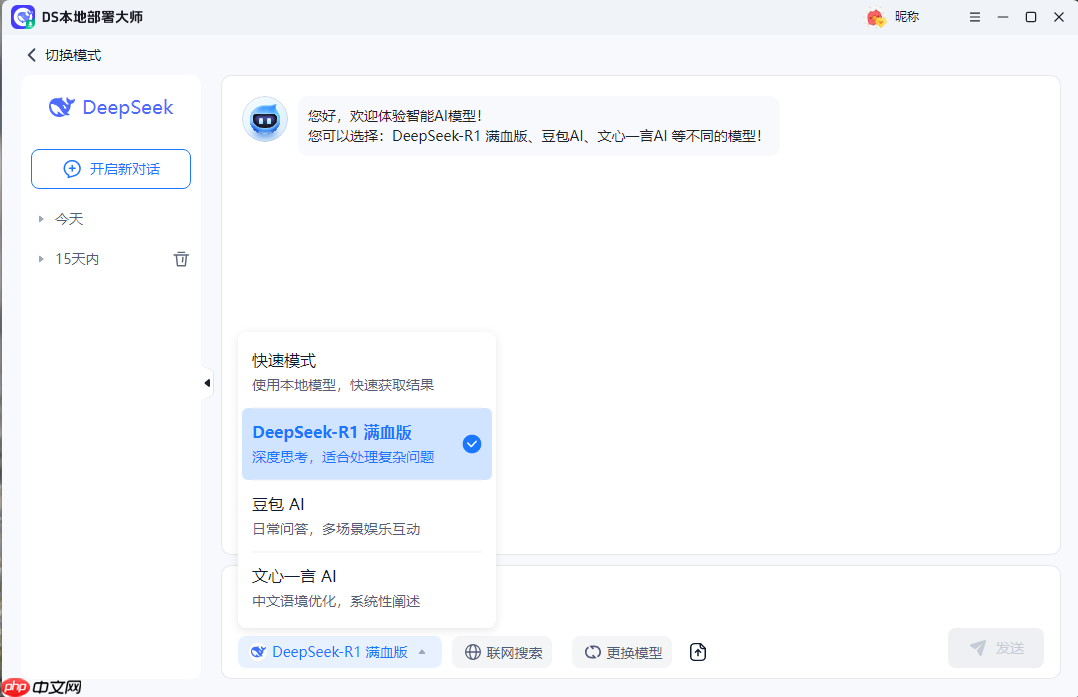The image size is (1078, 697).
Task: Click the sidebar collapse arrow handle
Action: pos(207,382)
